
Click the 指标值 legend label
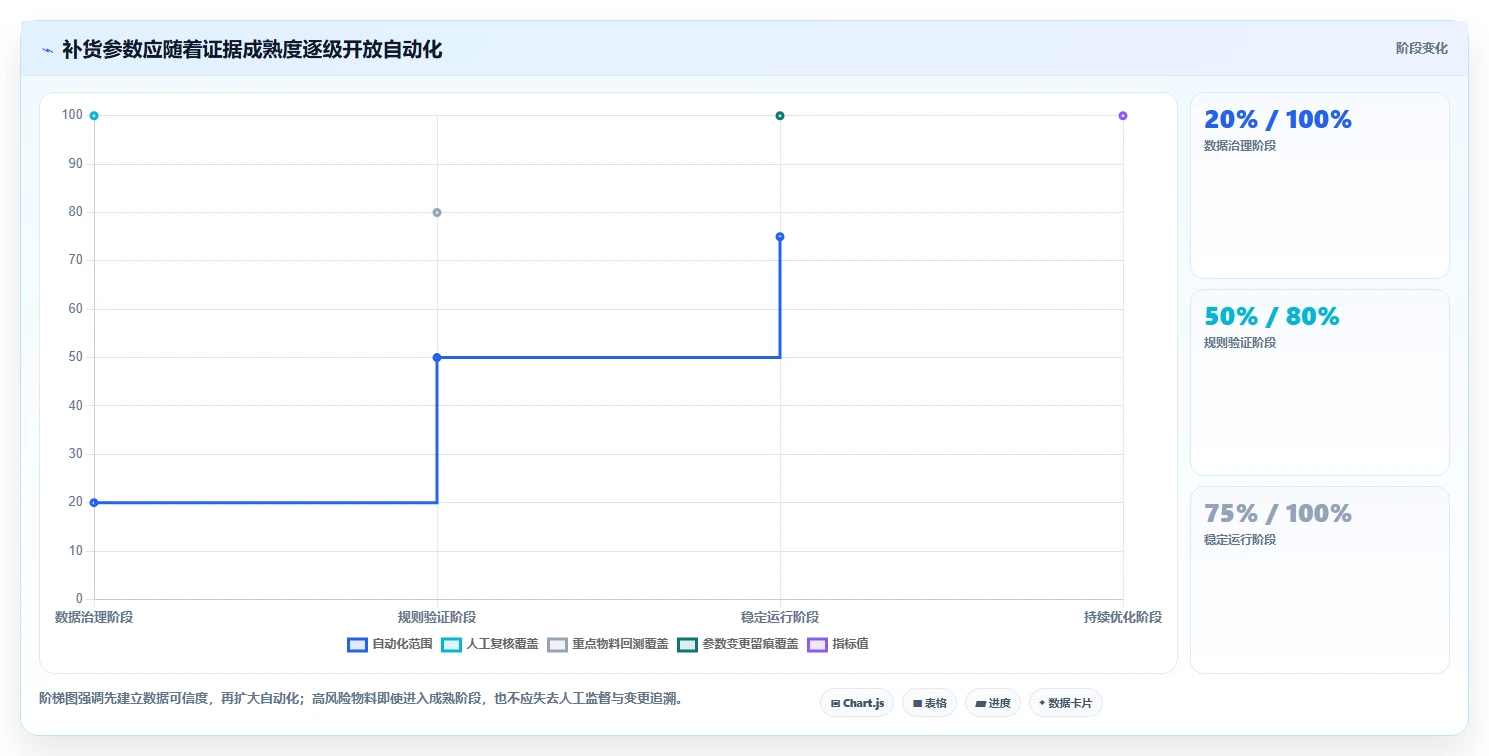pos(850,644)
